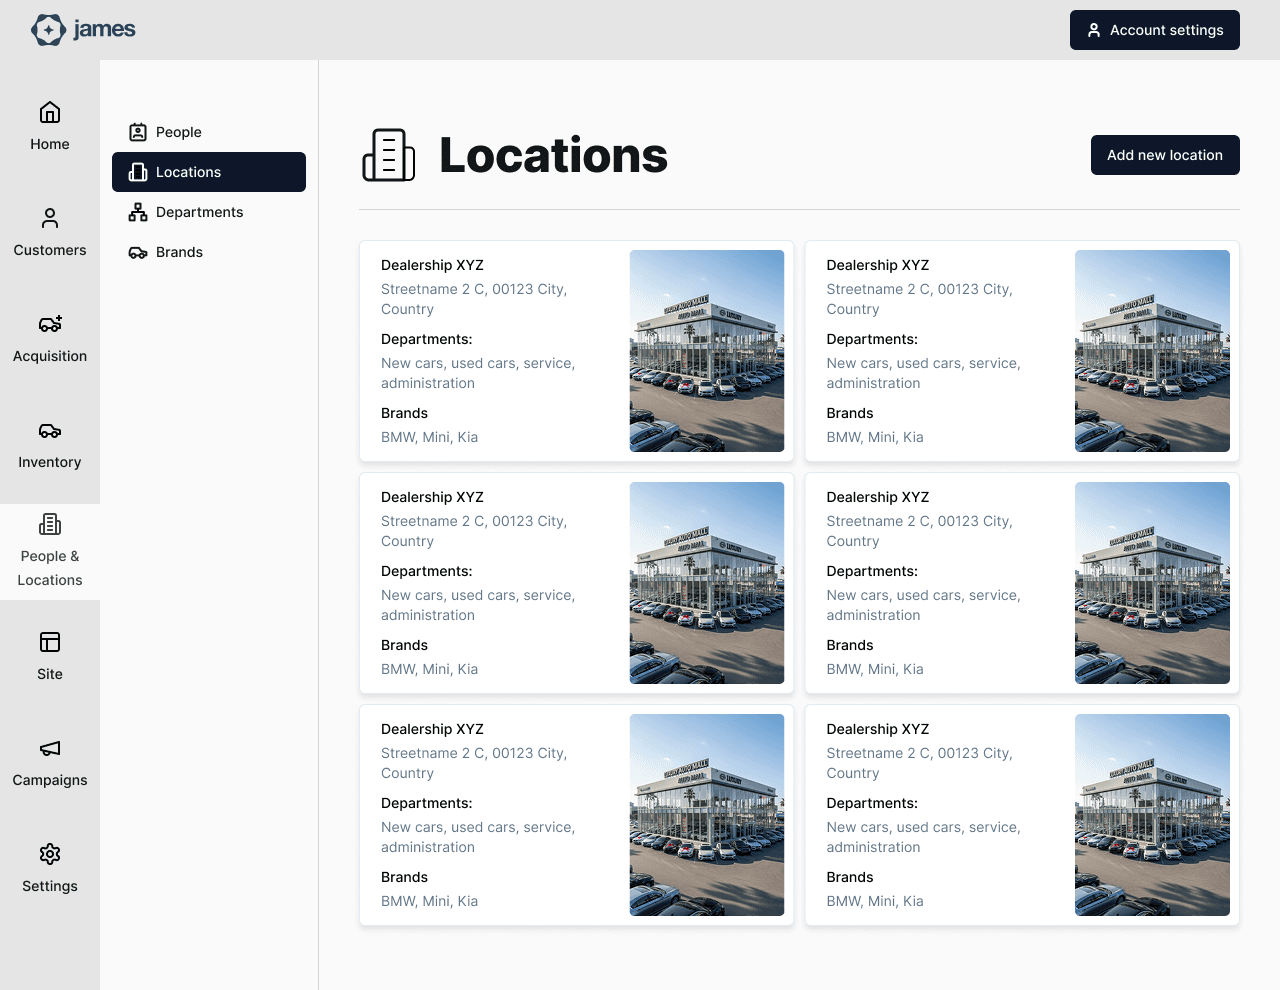Click the Acquisition label in sidebar

[x=50, y=356]
